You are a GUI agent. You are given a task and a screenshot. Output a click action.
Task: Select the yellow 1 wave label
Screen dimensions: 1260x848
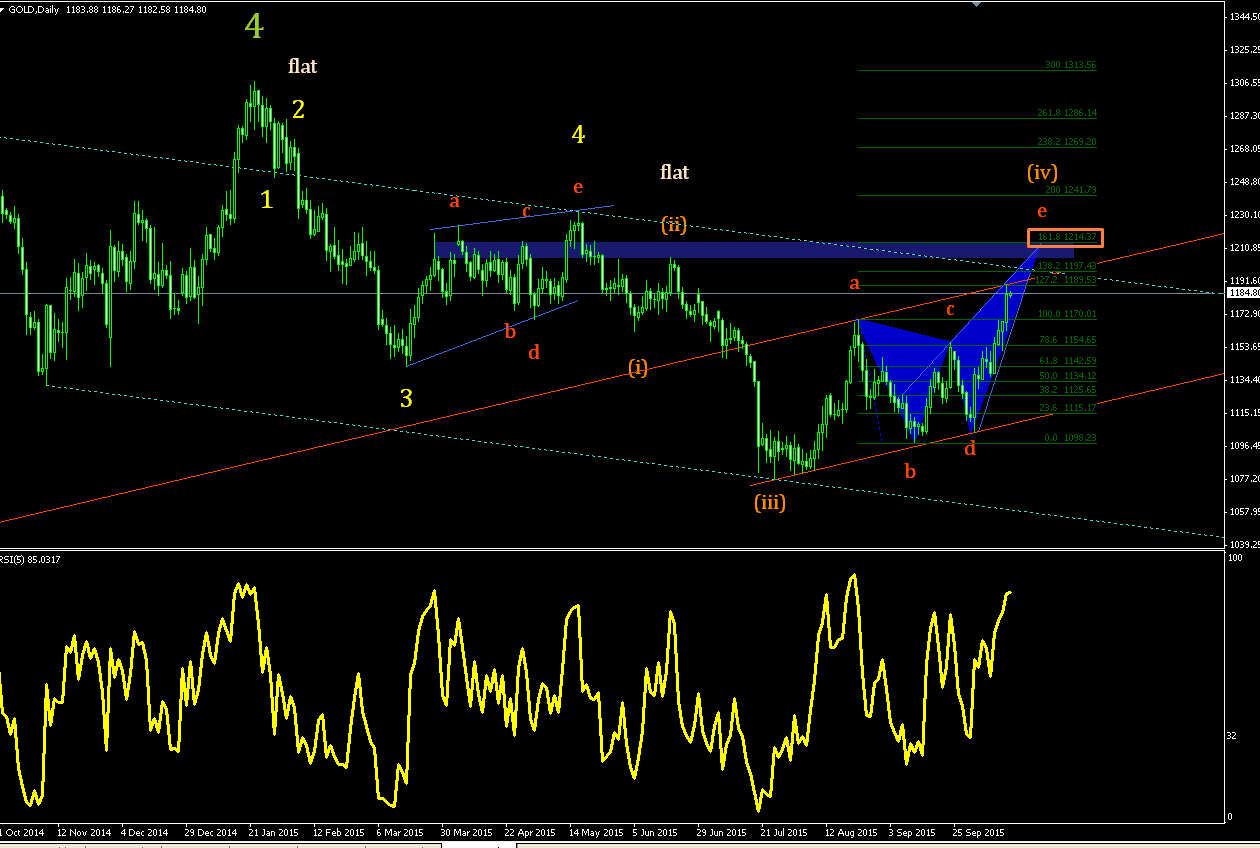pos(266,199)
